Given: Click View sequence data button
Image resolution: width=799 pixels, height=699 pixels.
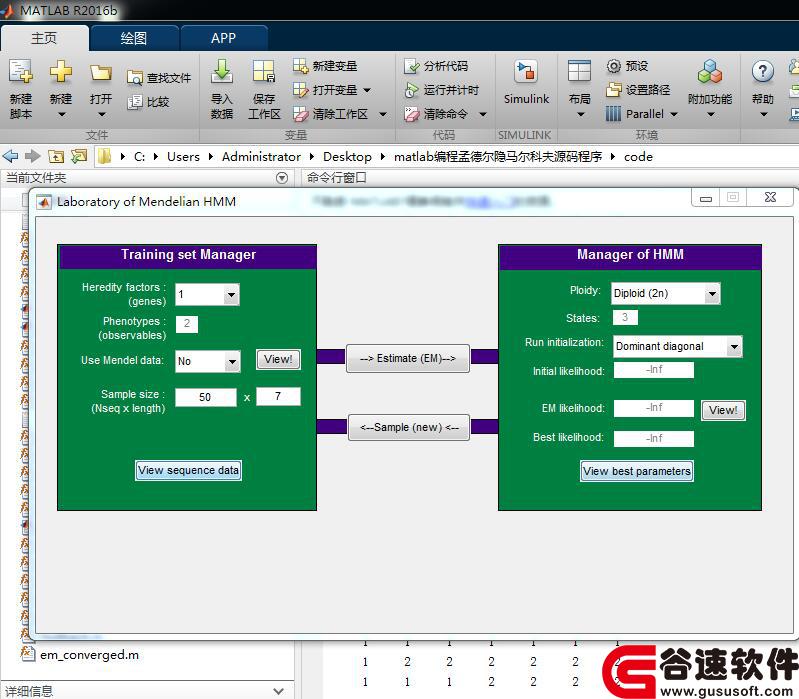Looking at the screenshot, I should pos(188,470).
